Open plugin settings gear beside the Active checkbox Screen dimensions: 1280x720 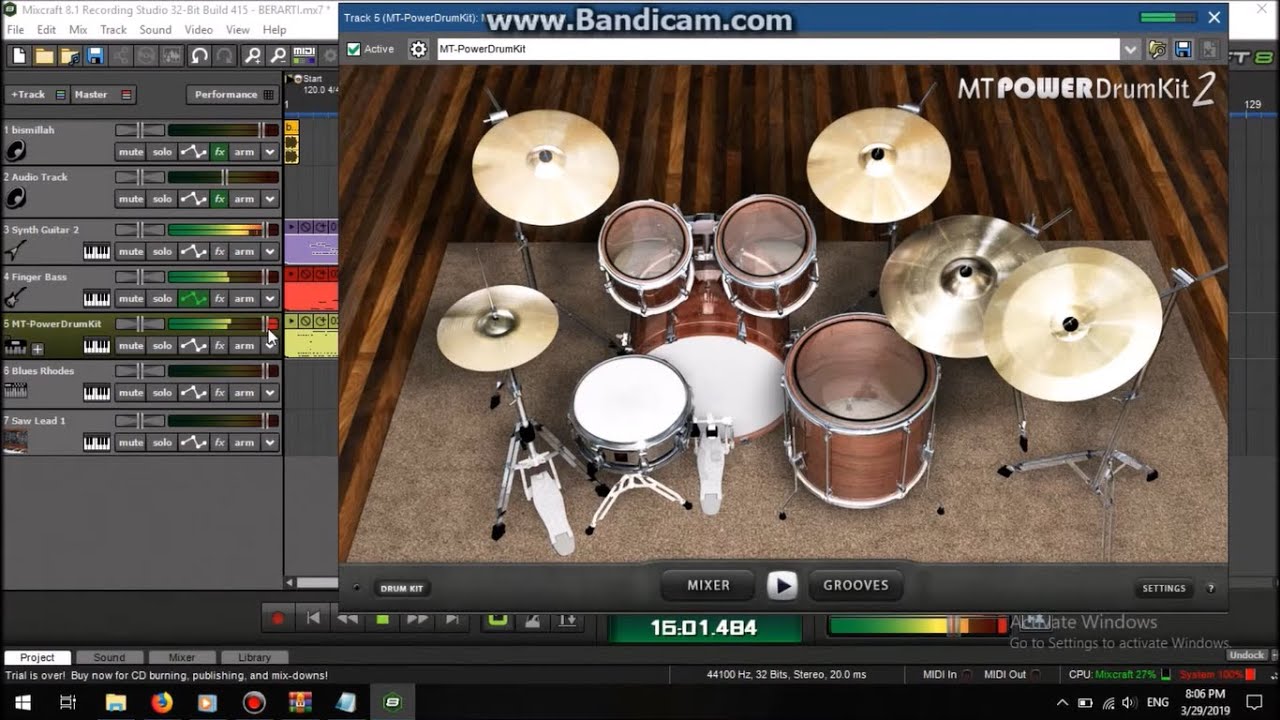[418, 49]
